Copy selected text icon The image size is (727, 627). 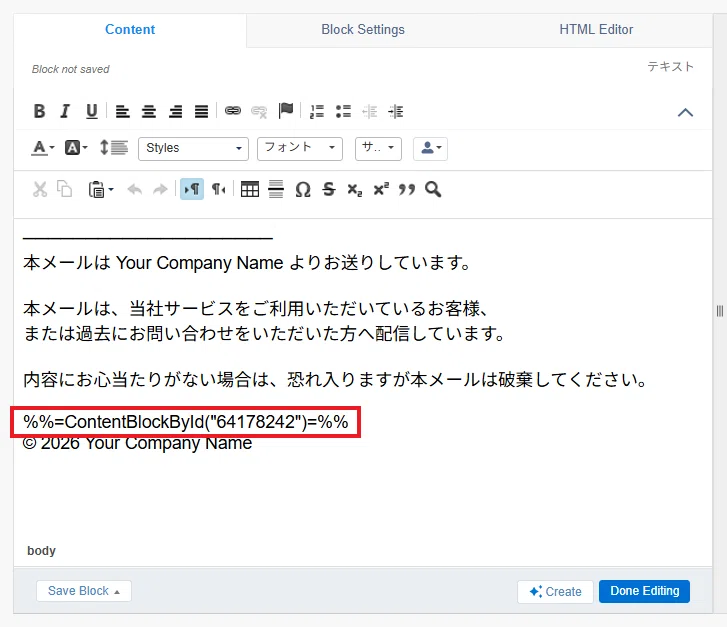(64, 189)
